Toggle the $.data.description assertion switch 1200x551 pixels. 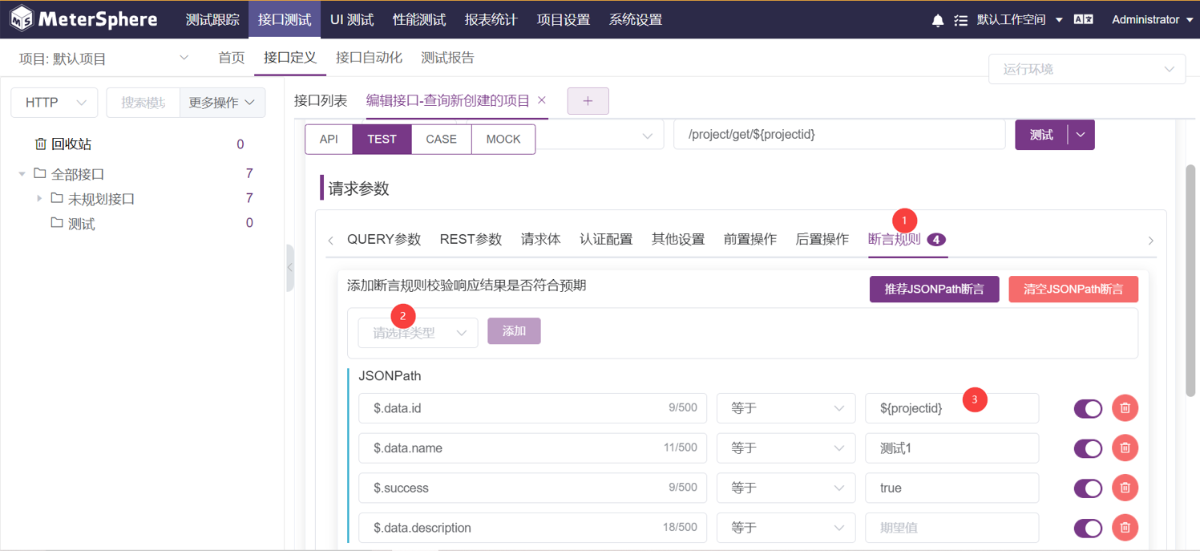(1088, 528)
